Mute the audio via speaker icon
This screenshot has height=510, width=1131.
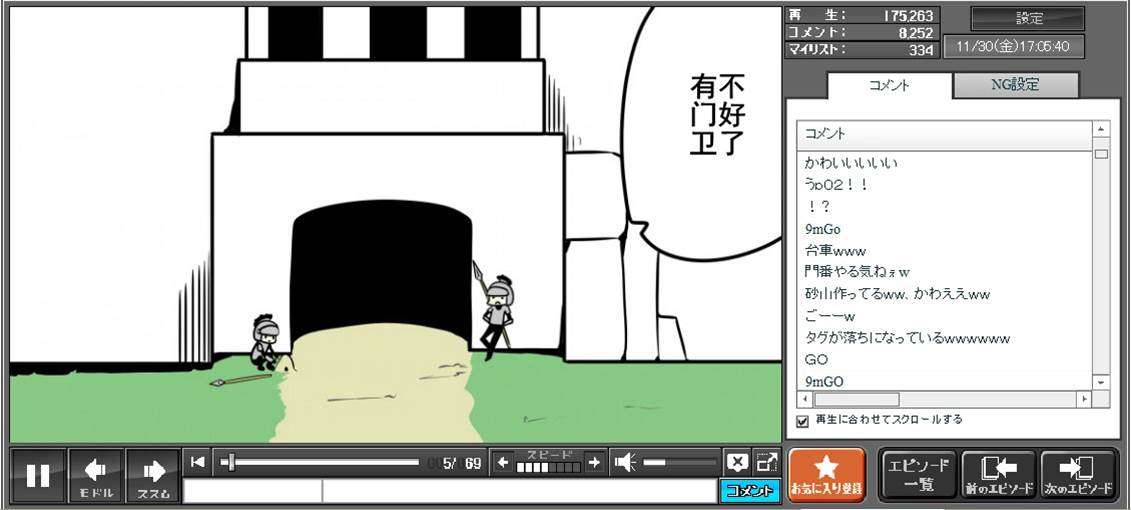[625, 462]
